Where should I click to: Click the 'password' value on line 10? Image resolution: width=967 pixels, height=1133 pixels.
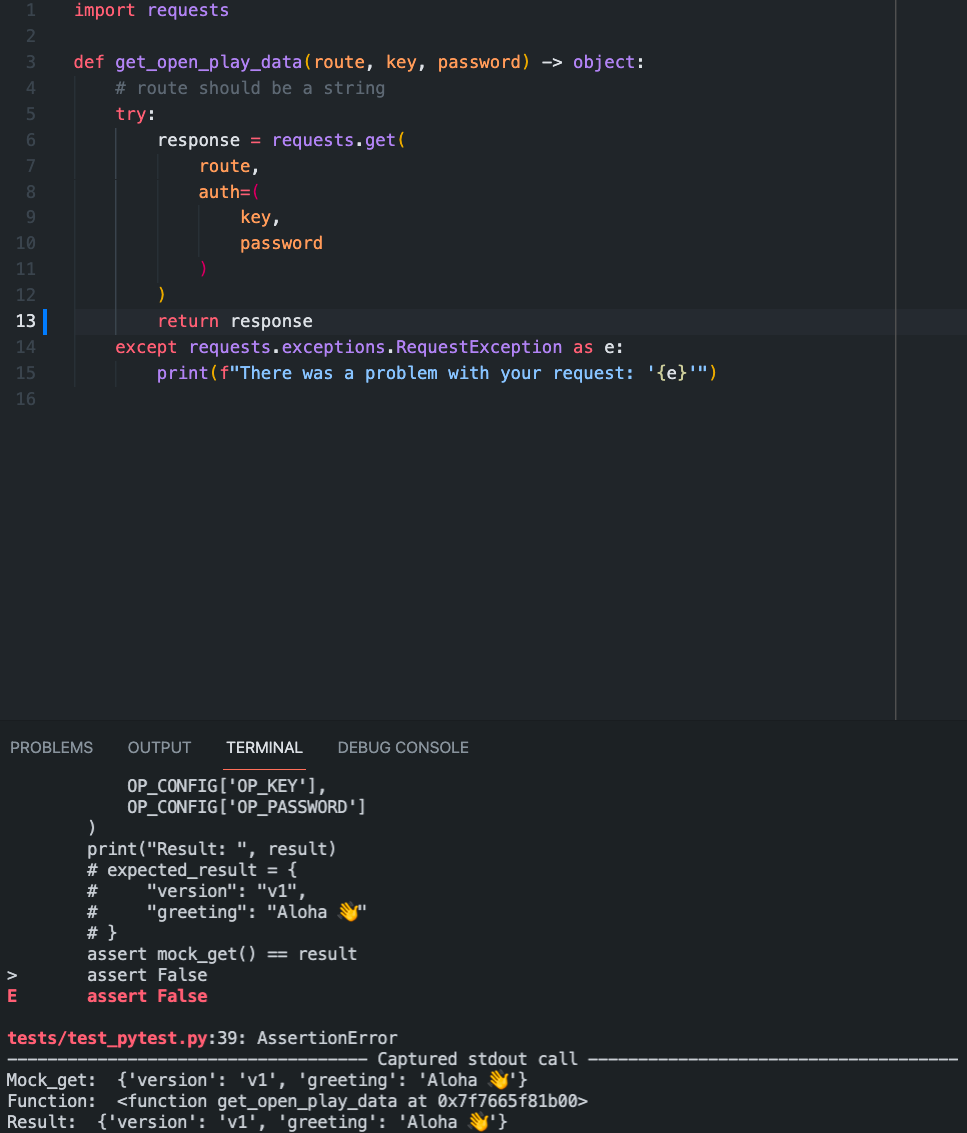click(281, 243)
